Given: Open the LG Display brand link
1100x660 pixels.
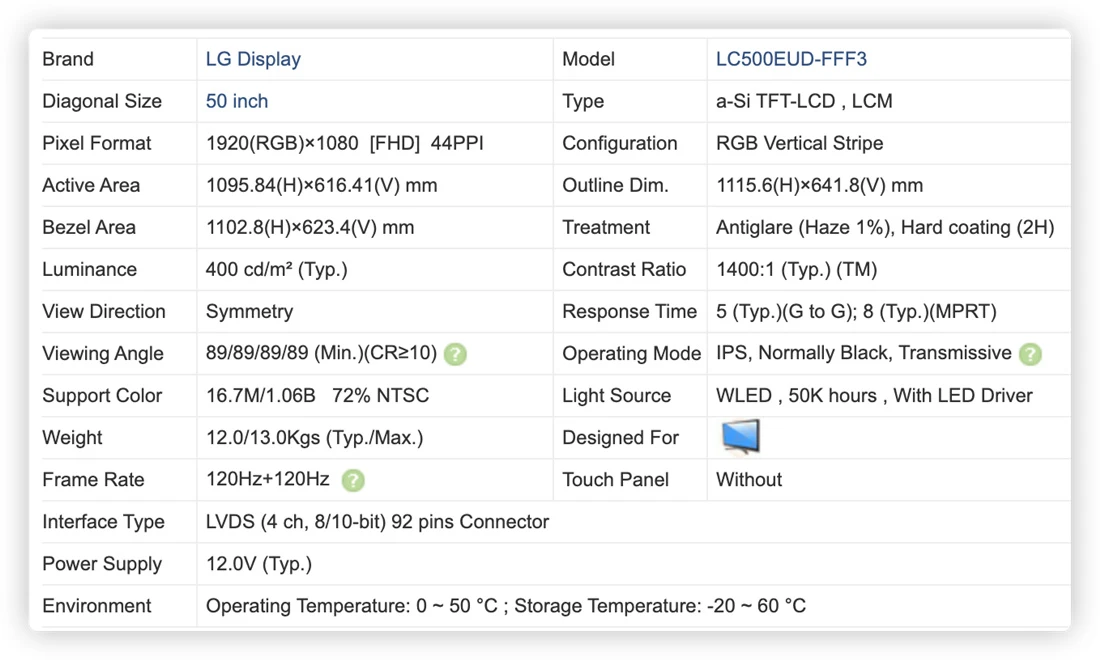Looking at the screenshot, I should (253, 59).
